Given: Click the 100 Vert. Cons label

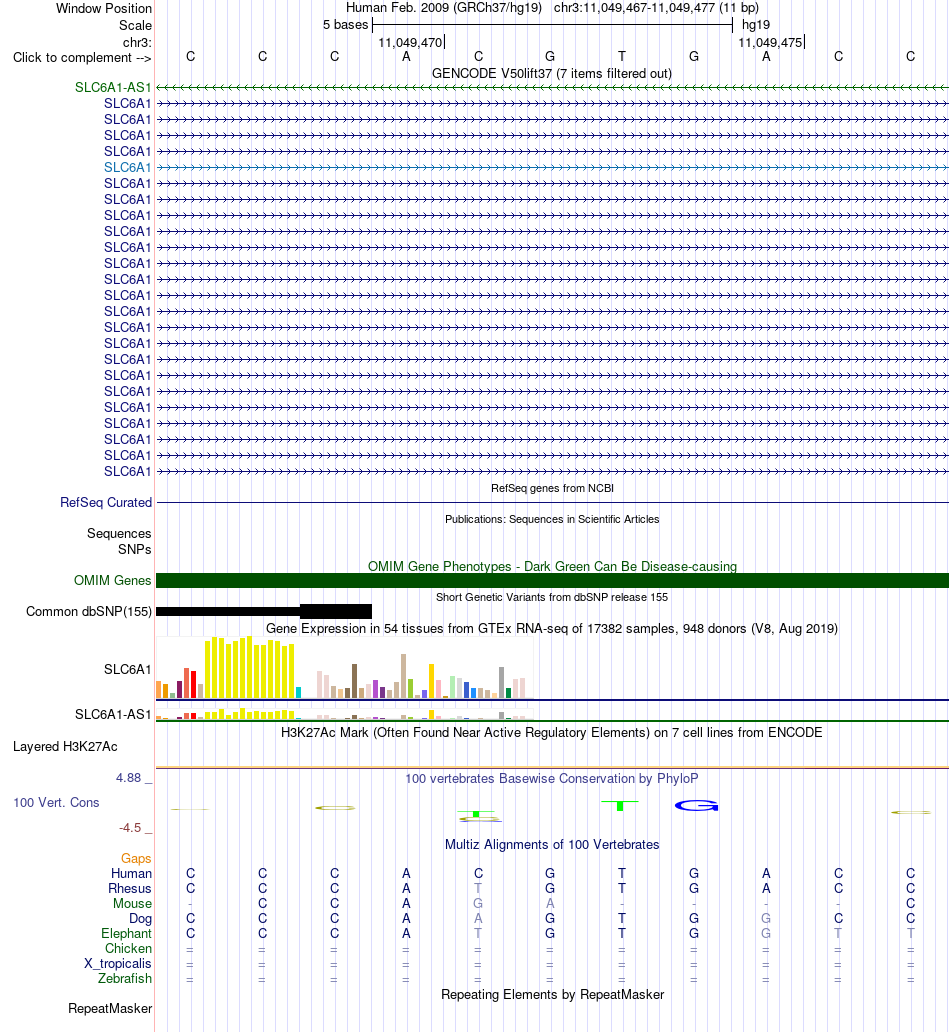Looking at the screenshot, I should (57, 803).
